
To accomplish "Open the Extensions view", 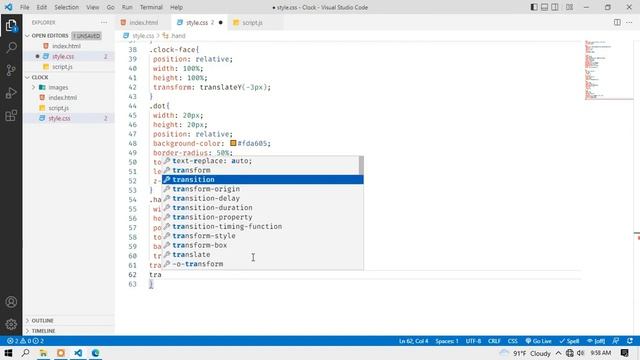I will (x=11, y=116).
